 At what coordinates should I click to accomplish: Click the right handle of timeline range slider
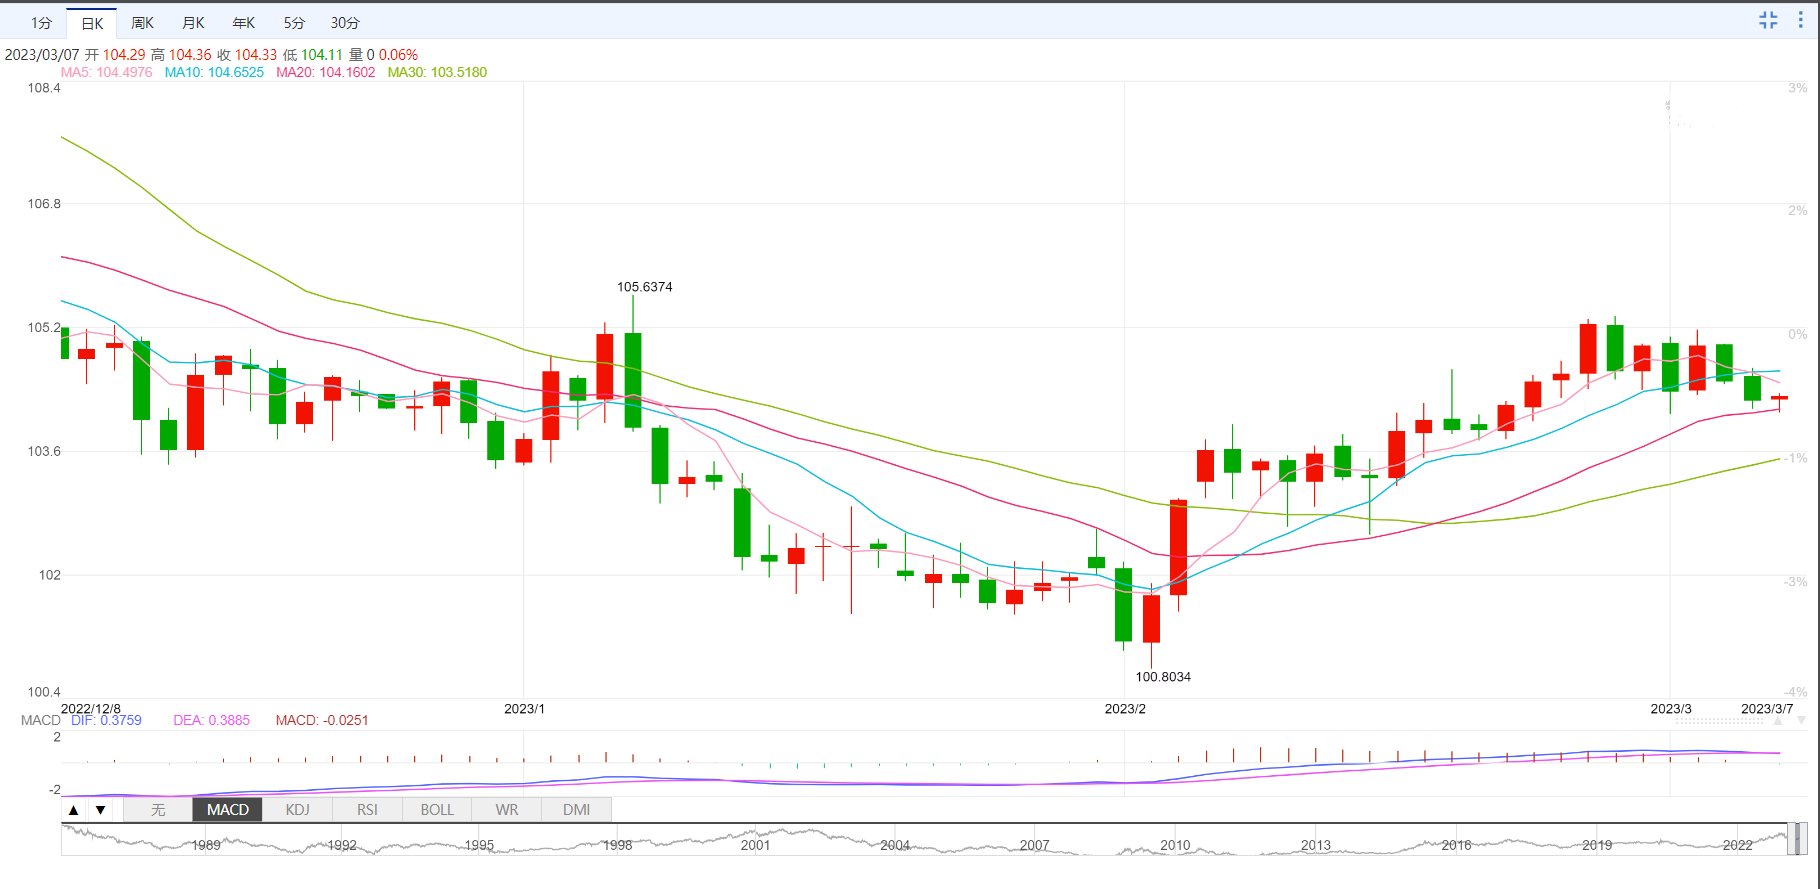1803,839
